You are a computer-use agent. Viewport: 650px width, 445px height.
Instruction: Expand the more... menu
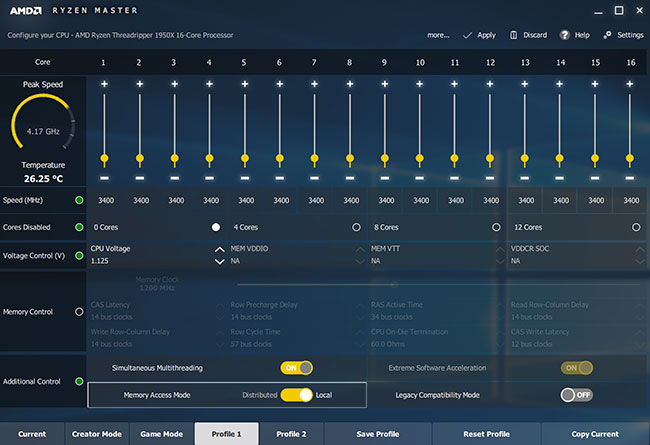point(438,35)
